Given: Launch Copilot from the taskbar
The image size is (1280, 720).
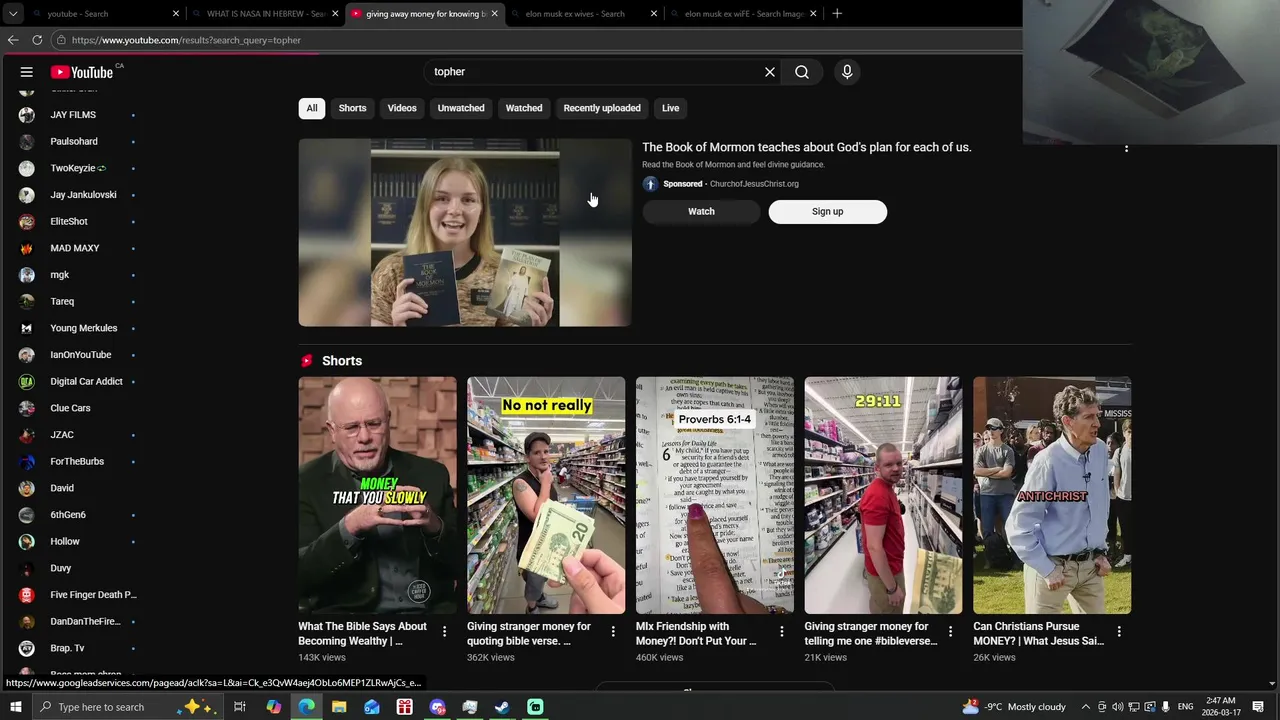Looking at the screenshot, I should [274, 707].
